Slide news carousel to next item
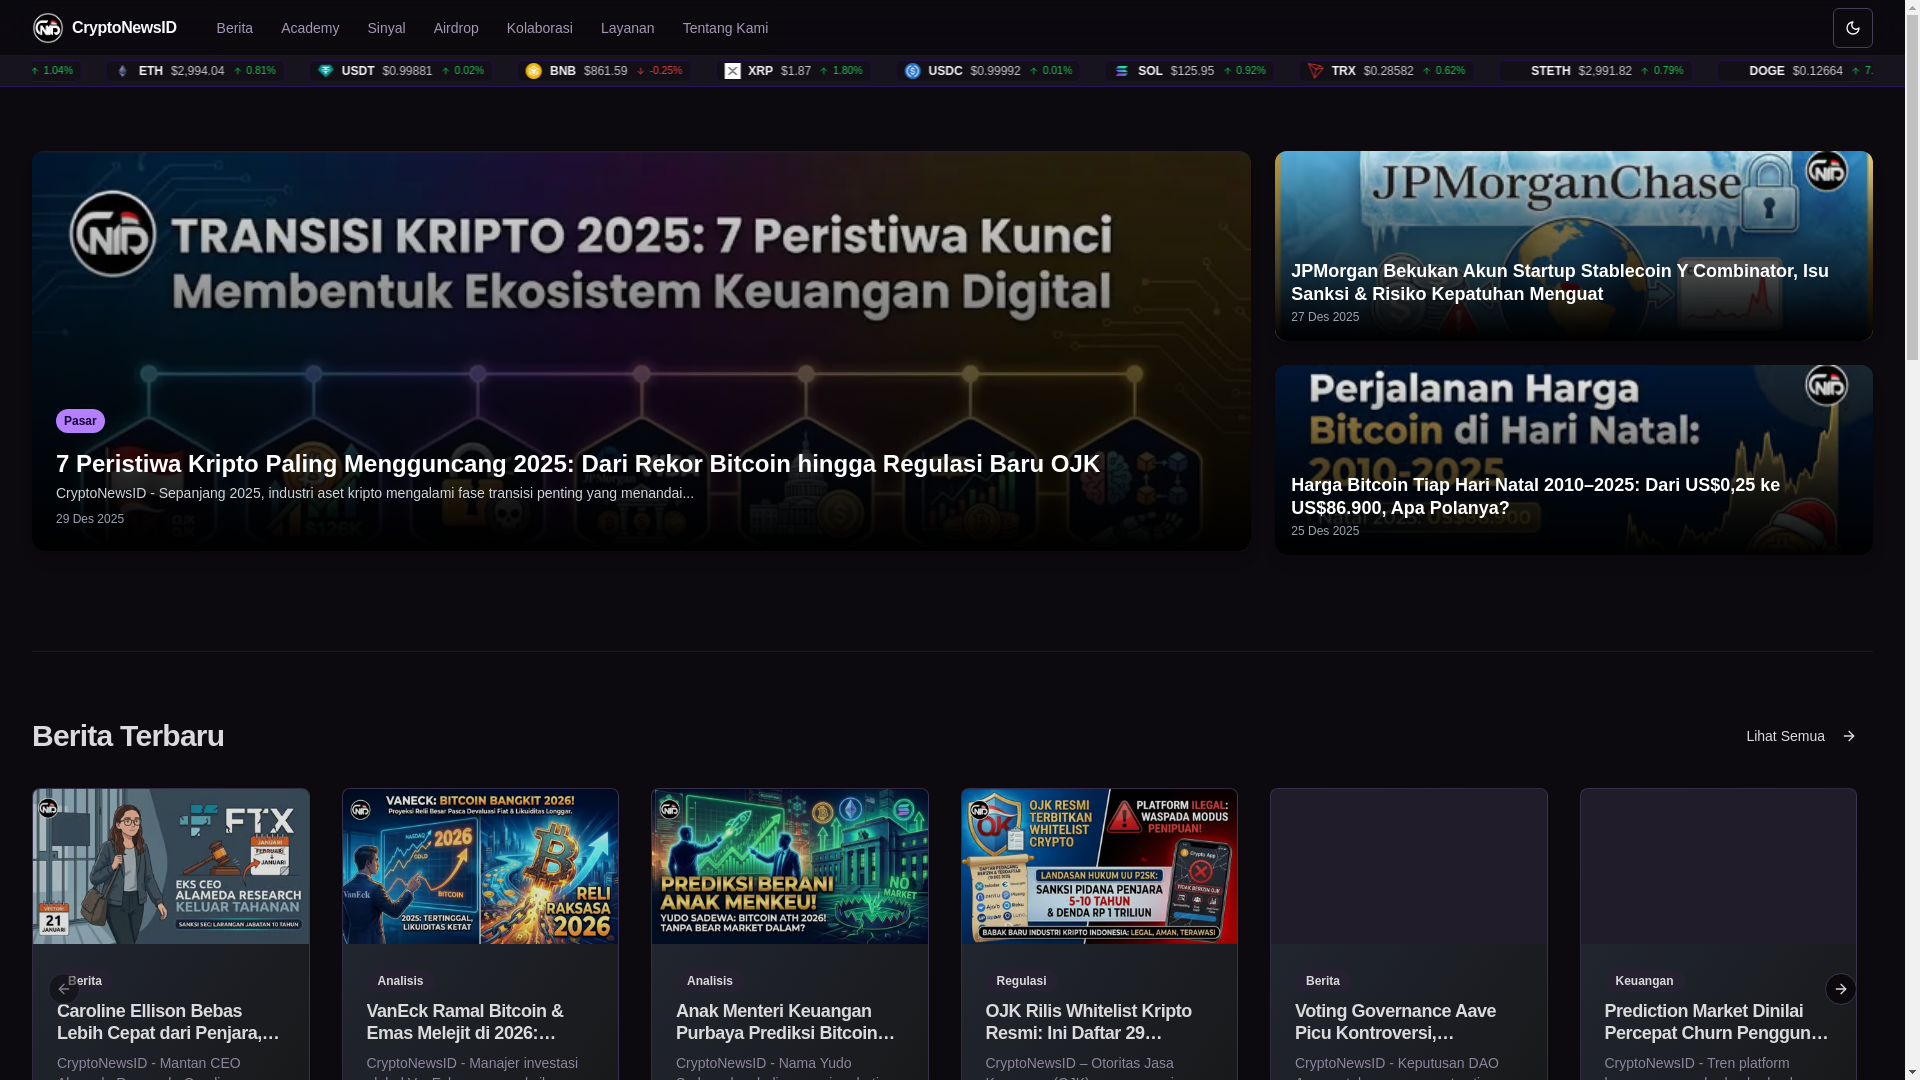Viewport: 1920px width, 1080px height. click(1840, 989)
